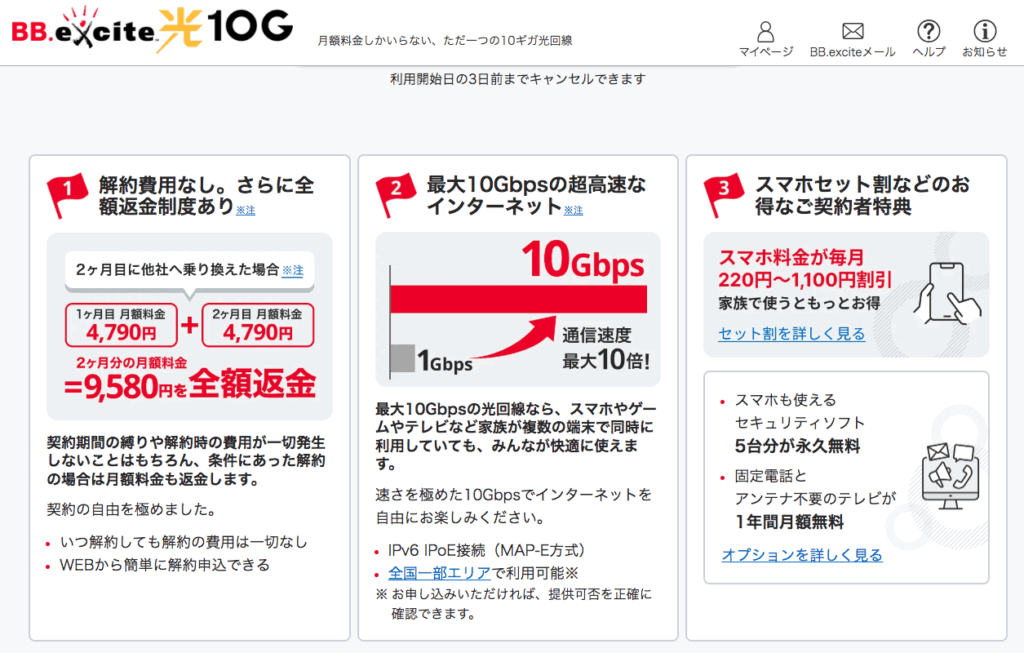Click the text 利用開始日の3日前までキャンセルできます
Screen dimensions: 1024x653
coord(518,79)
